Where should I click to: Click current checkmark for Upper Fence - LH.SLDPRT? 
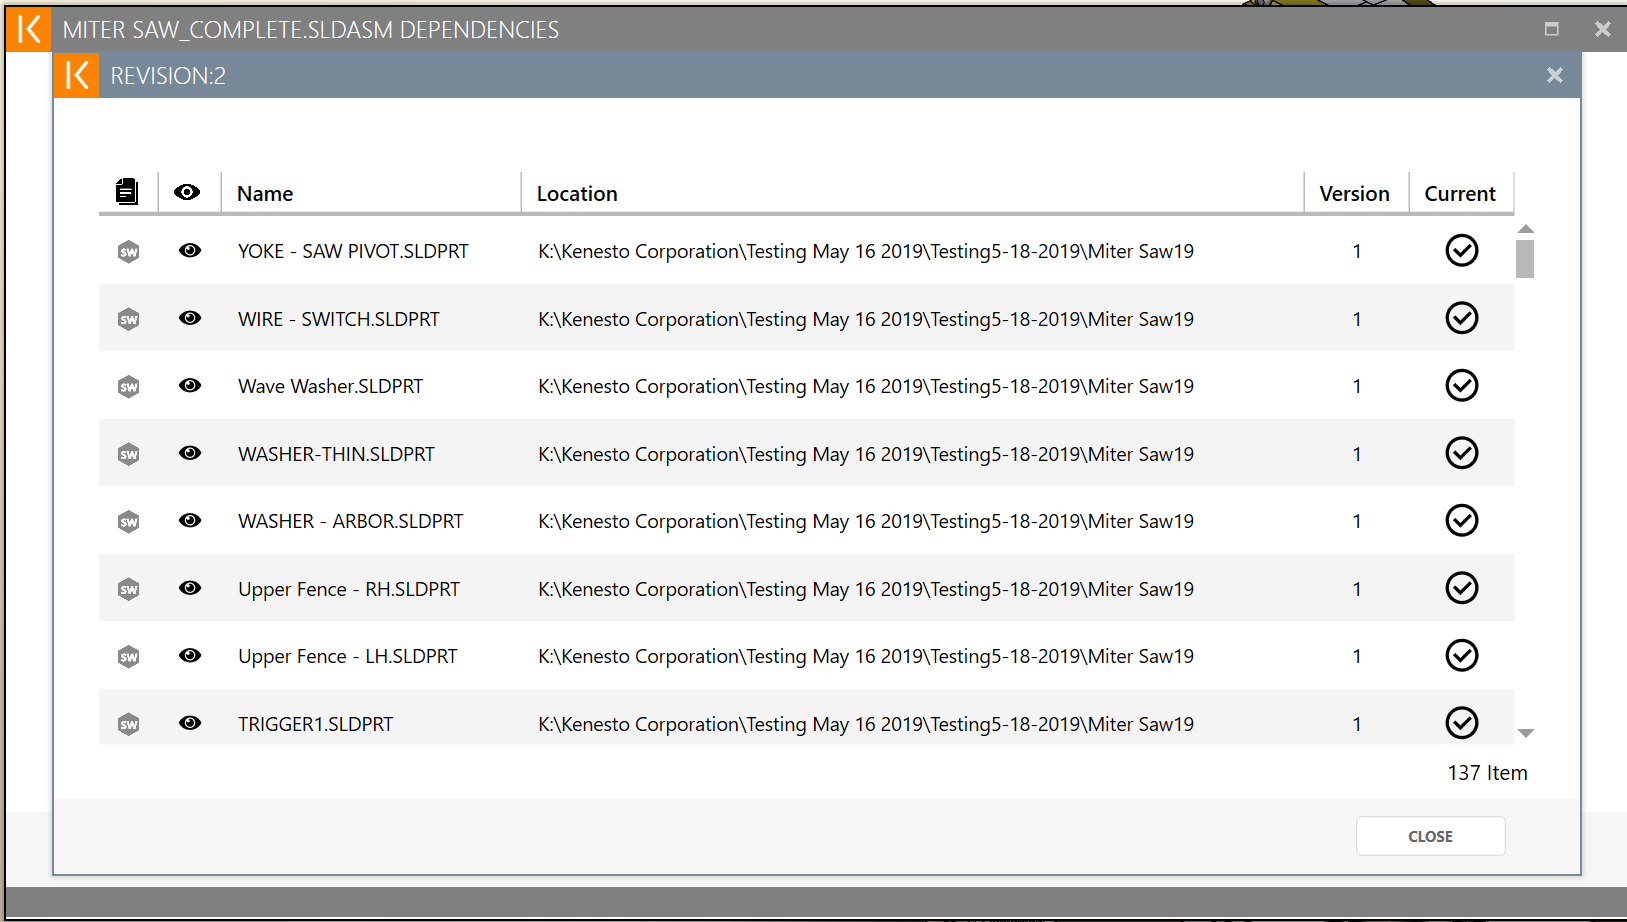pos(1462,655)
